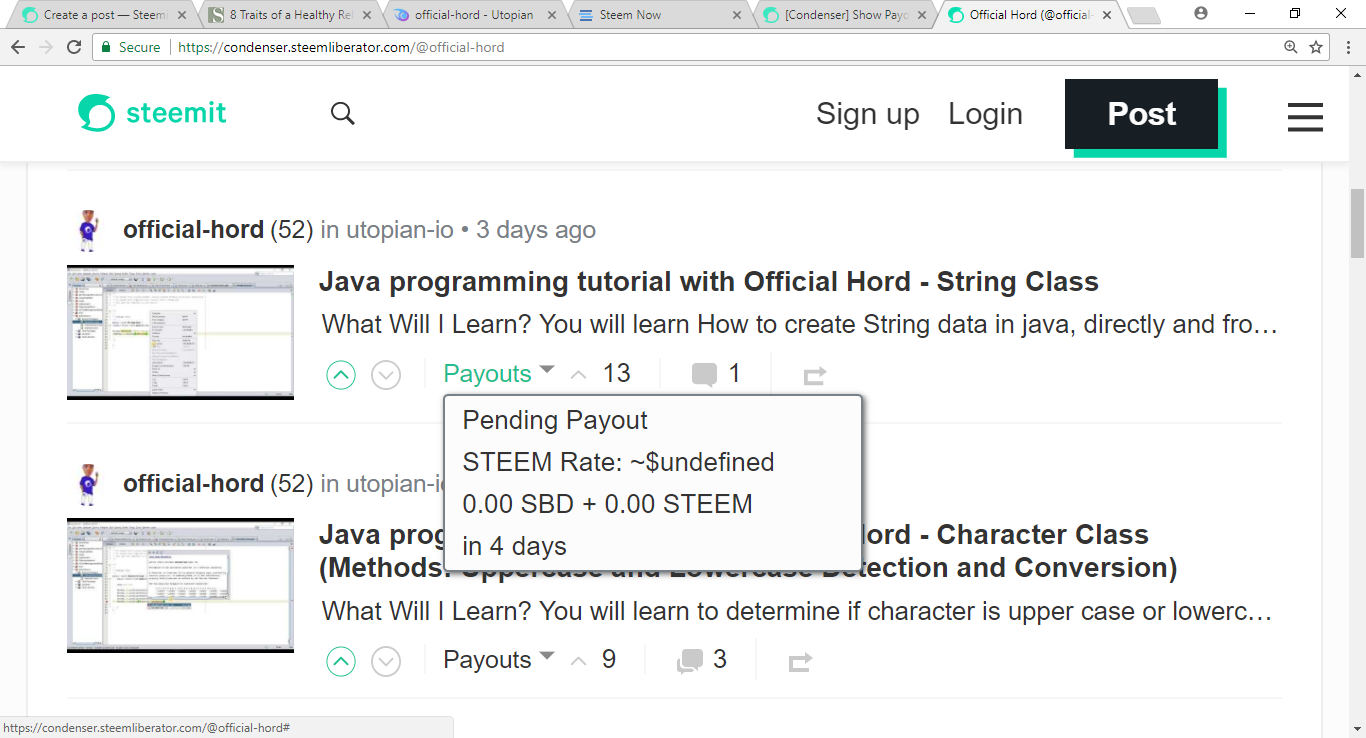Open Chrome three-dot menu
Image resolution: width=1366 pixels, height=738 pixels.
(x=1346, y=47)
